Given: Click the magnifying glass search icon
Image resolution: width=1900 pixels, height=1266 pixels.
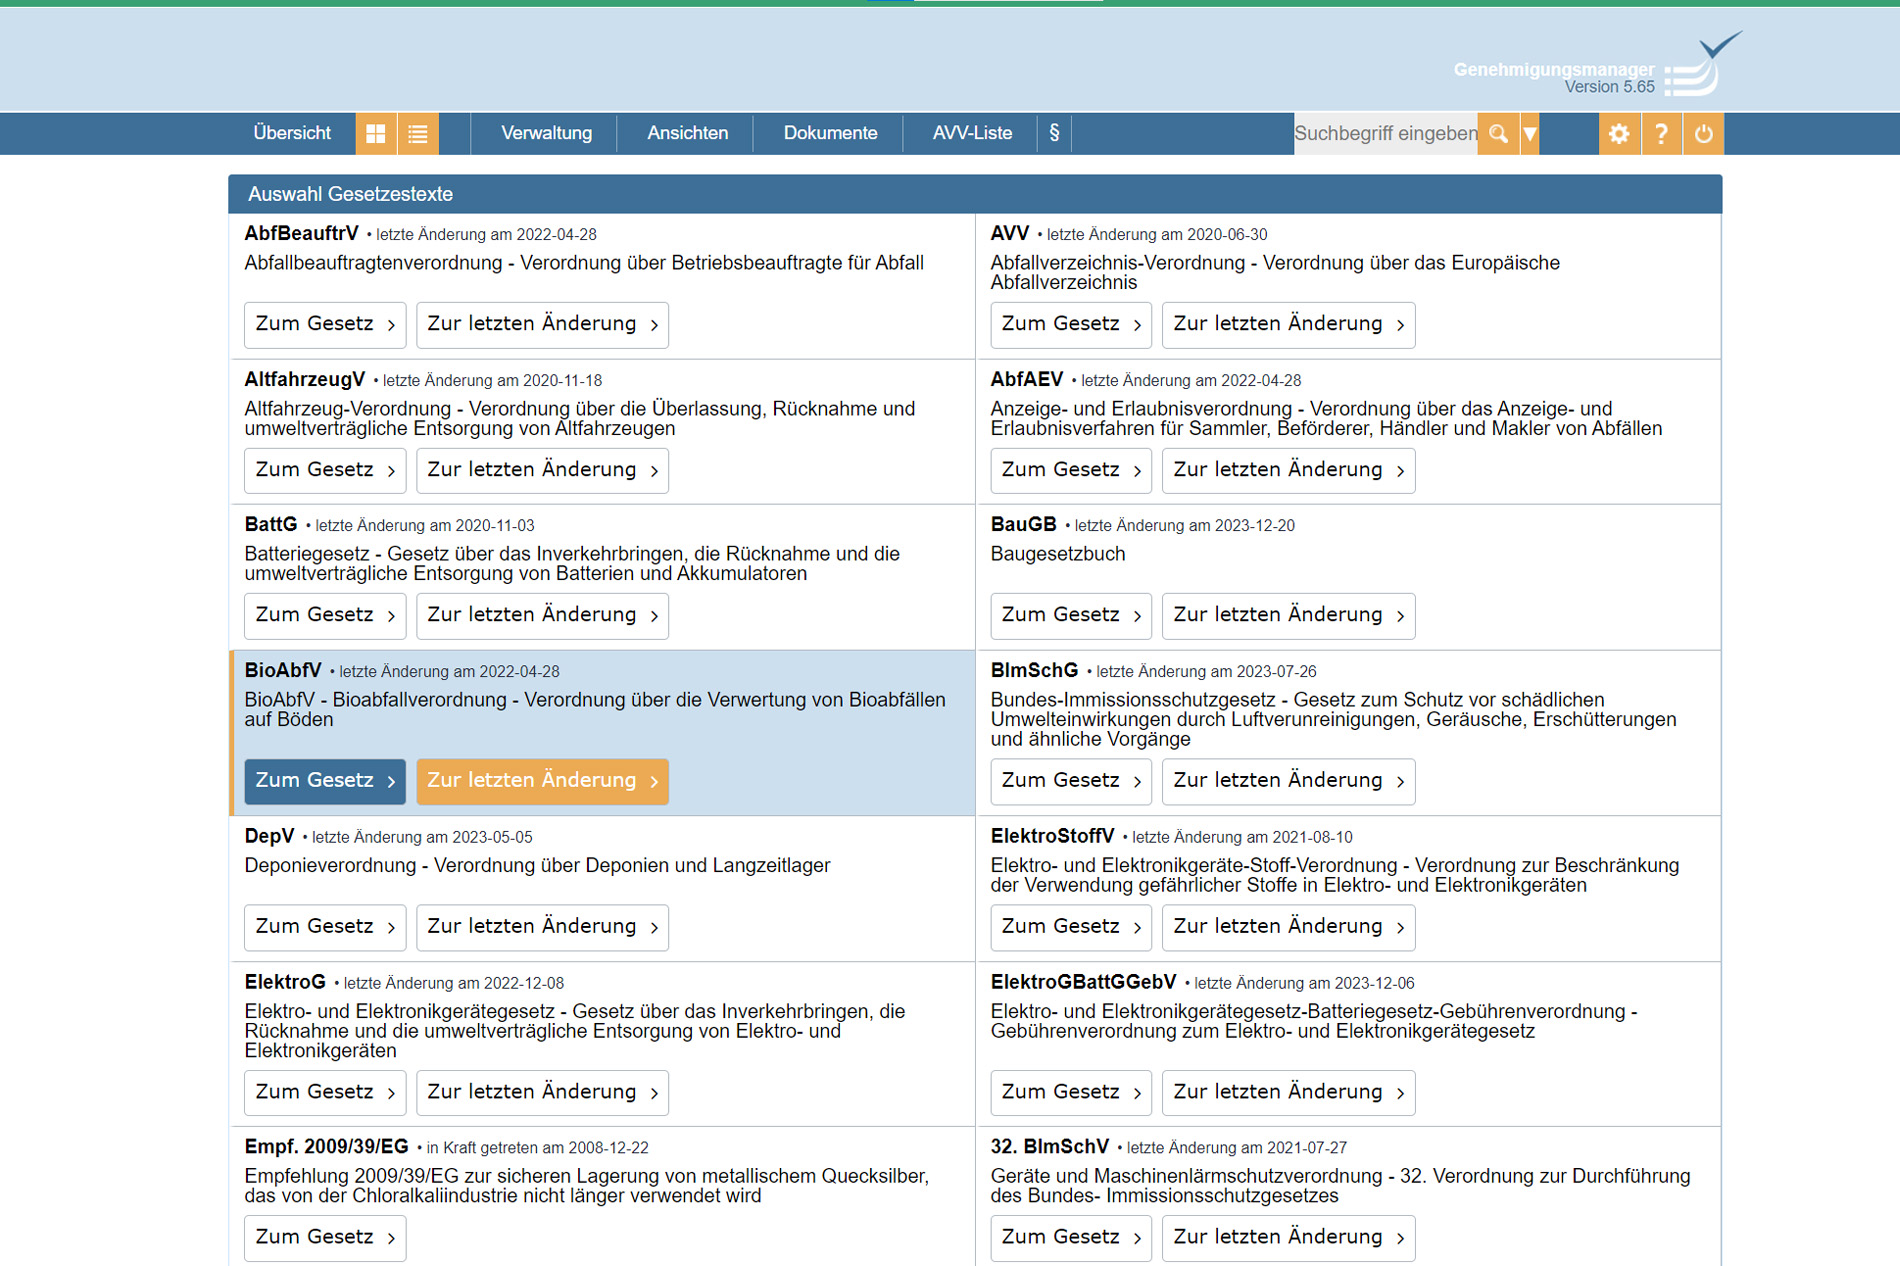Looking at the screenshot, I should (1498, 134).
